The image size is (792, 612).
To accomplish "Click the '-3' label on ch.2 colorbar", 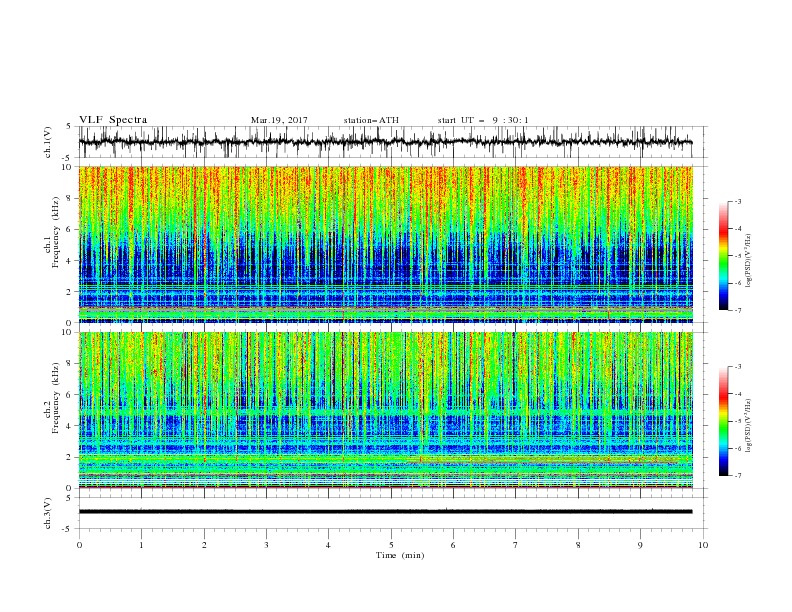I will 737,367.
